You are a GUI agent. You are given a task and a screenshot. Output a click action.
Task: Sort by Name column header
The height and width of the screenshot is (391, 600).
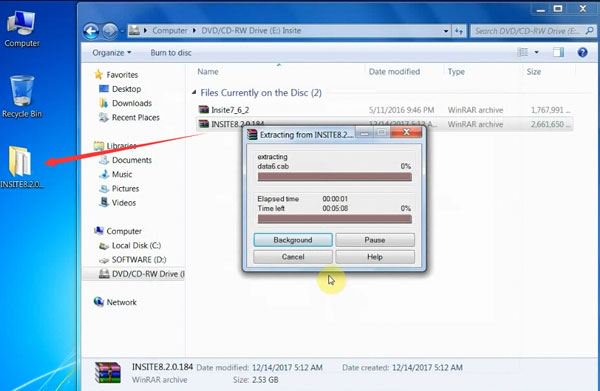tap(208, 72)
